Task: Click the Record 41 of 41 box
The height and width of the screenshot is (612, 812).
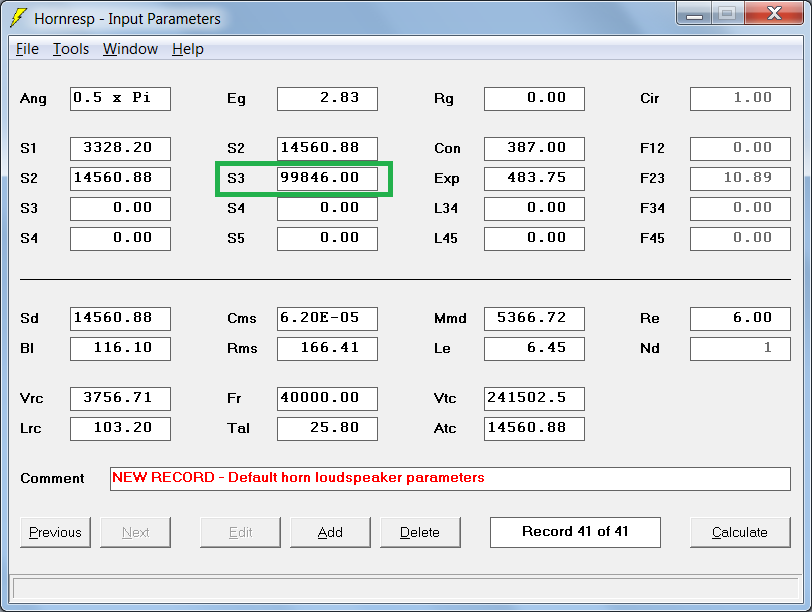Action: (575, 532)
